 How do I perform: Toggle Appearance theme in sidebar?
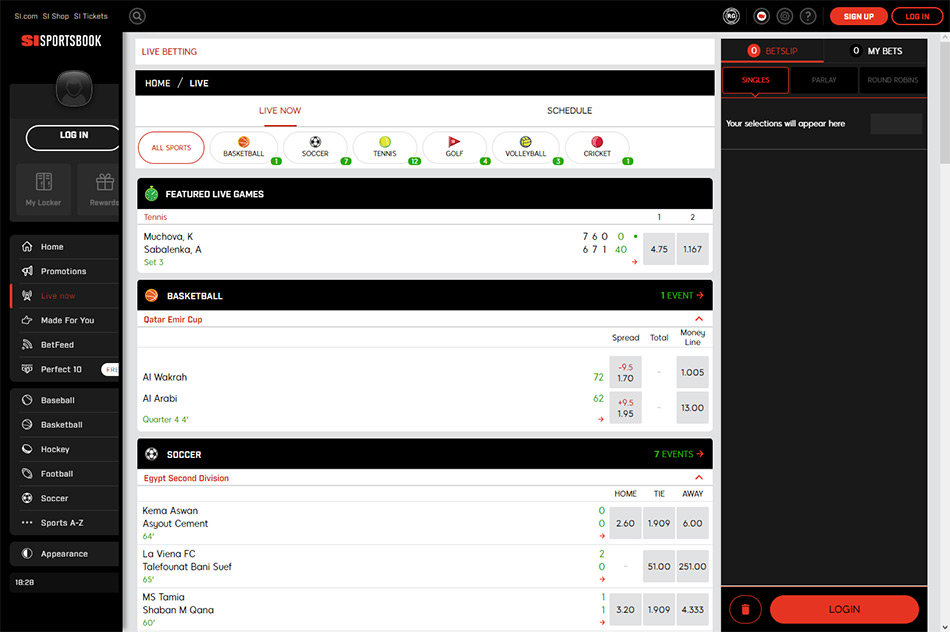pyautogui.click(x=65, y=554)
